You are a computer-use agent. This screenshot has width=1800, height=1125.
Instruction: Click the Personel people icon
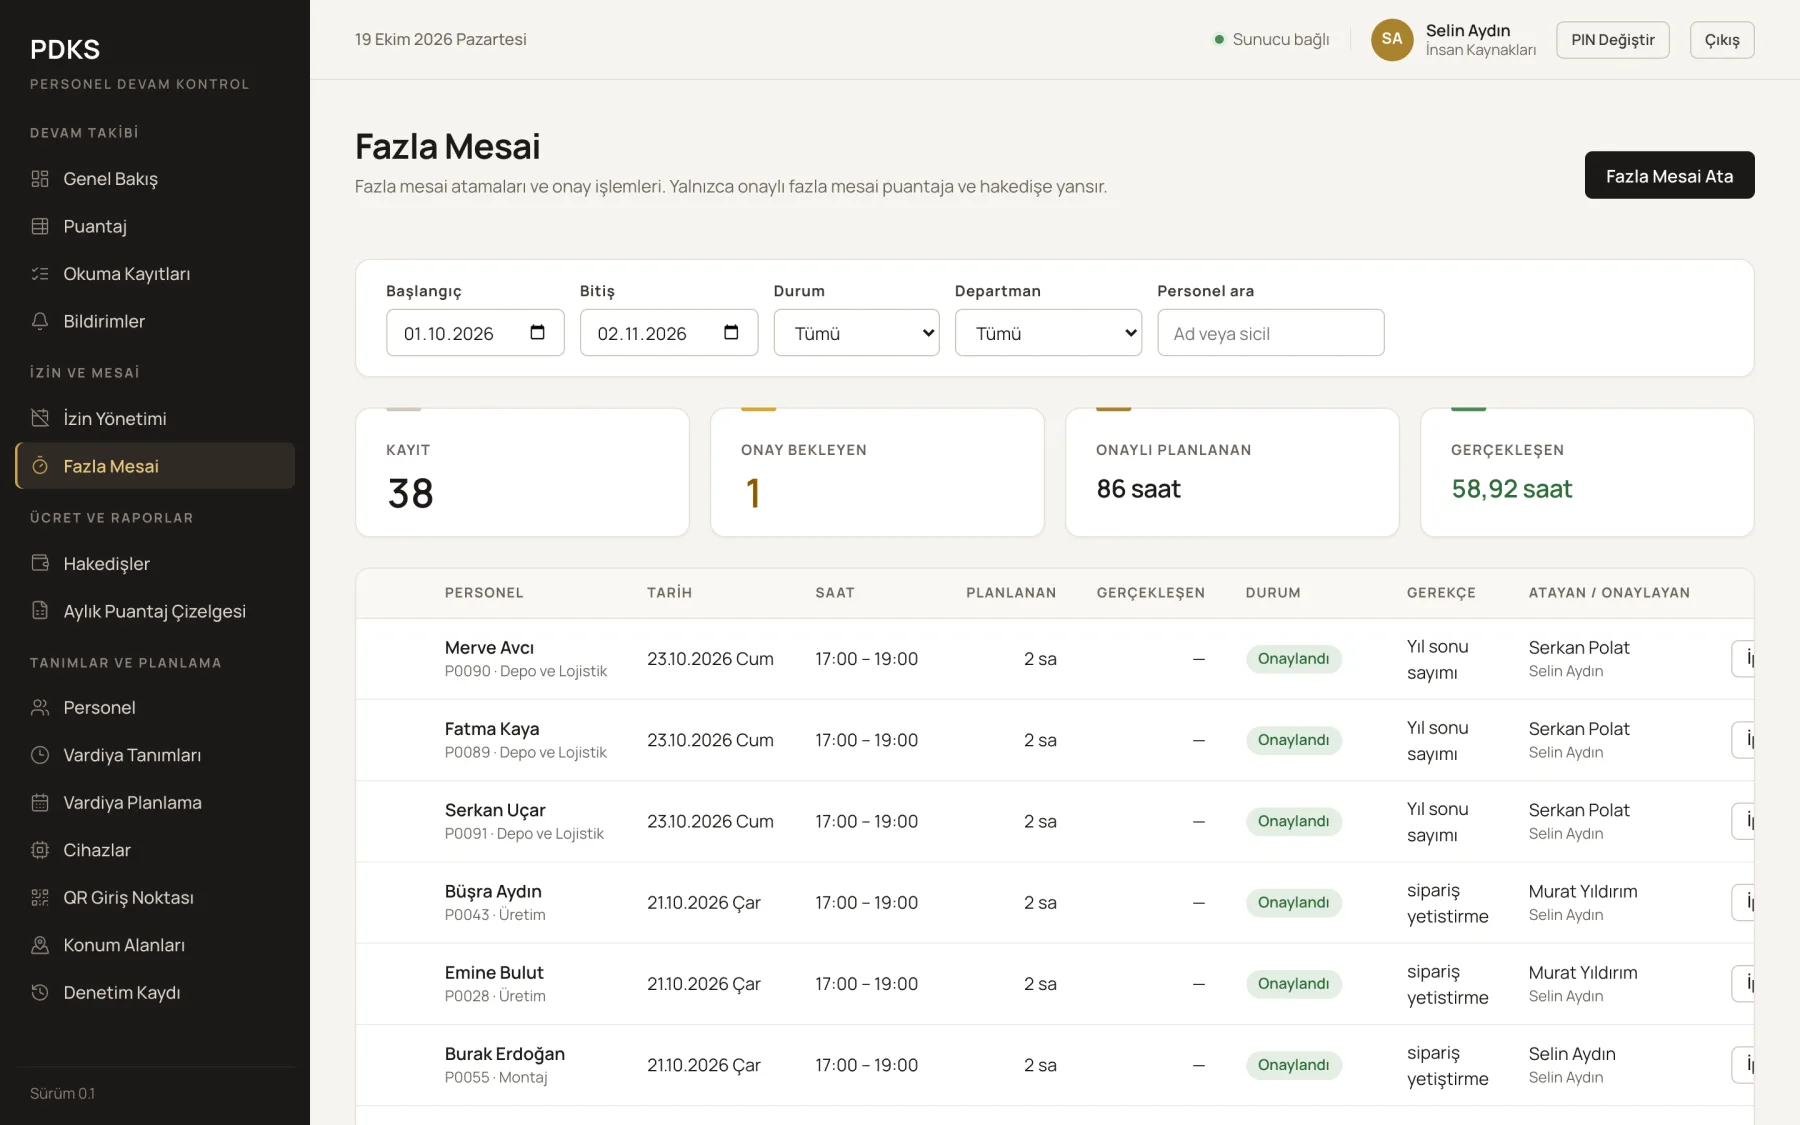click(40, 707)
